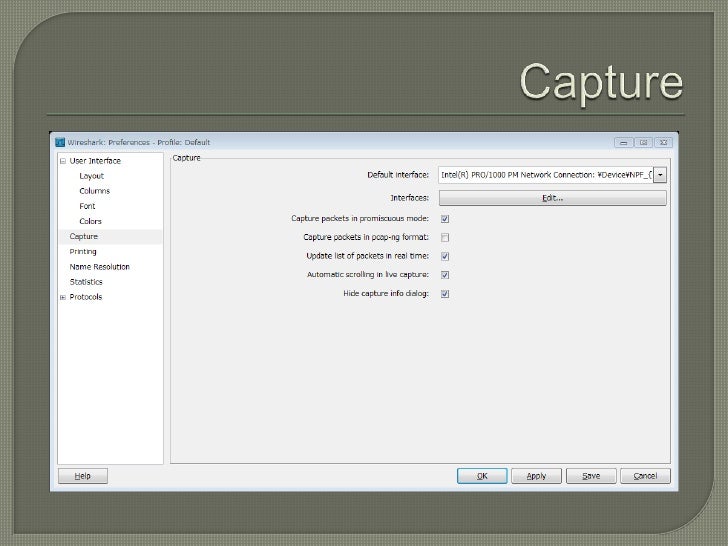
Task: Open Statistics preferences section
Action: point(86,282)
